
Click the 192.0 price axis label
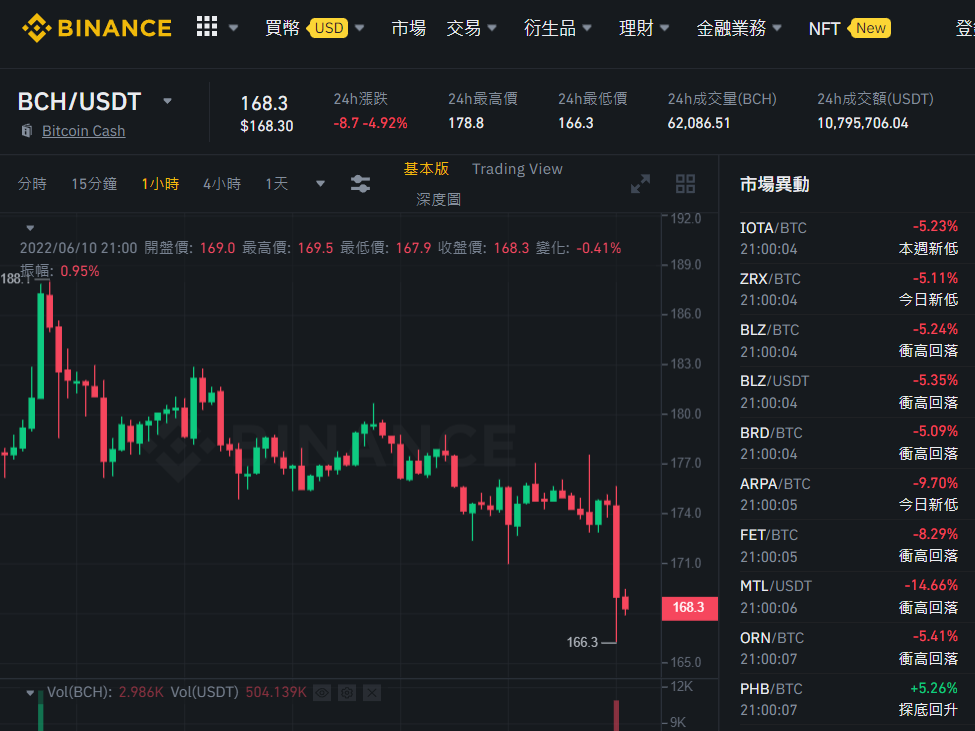coord(686,219)
